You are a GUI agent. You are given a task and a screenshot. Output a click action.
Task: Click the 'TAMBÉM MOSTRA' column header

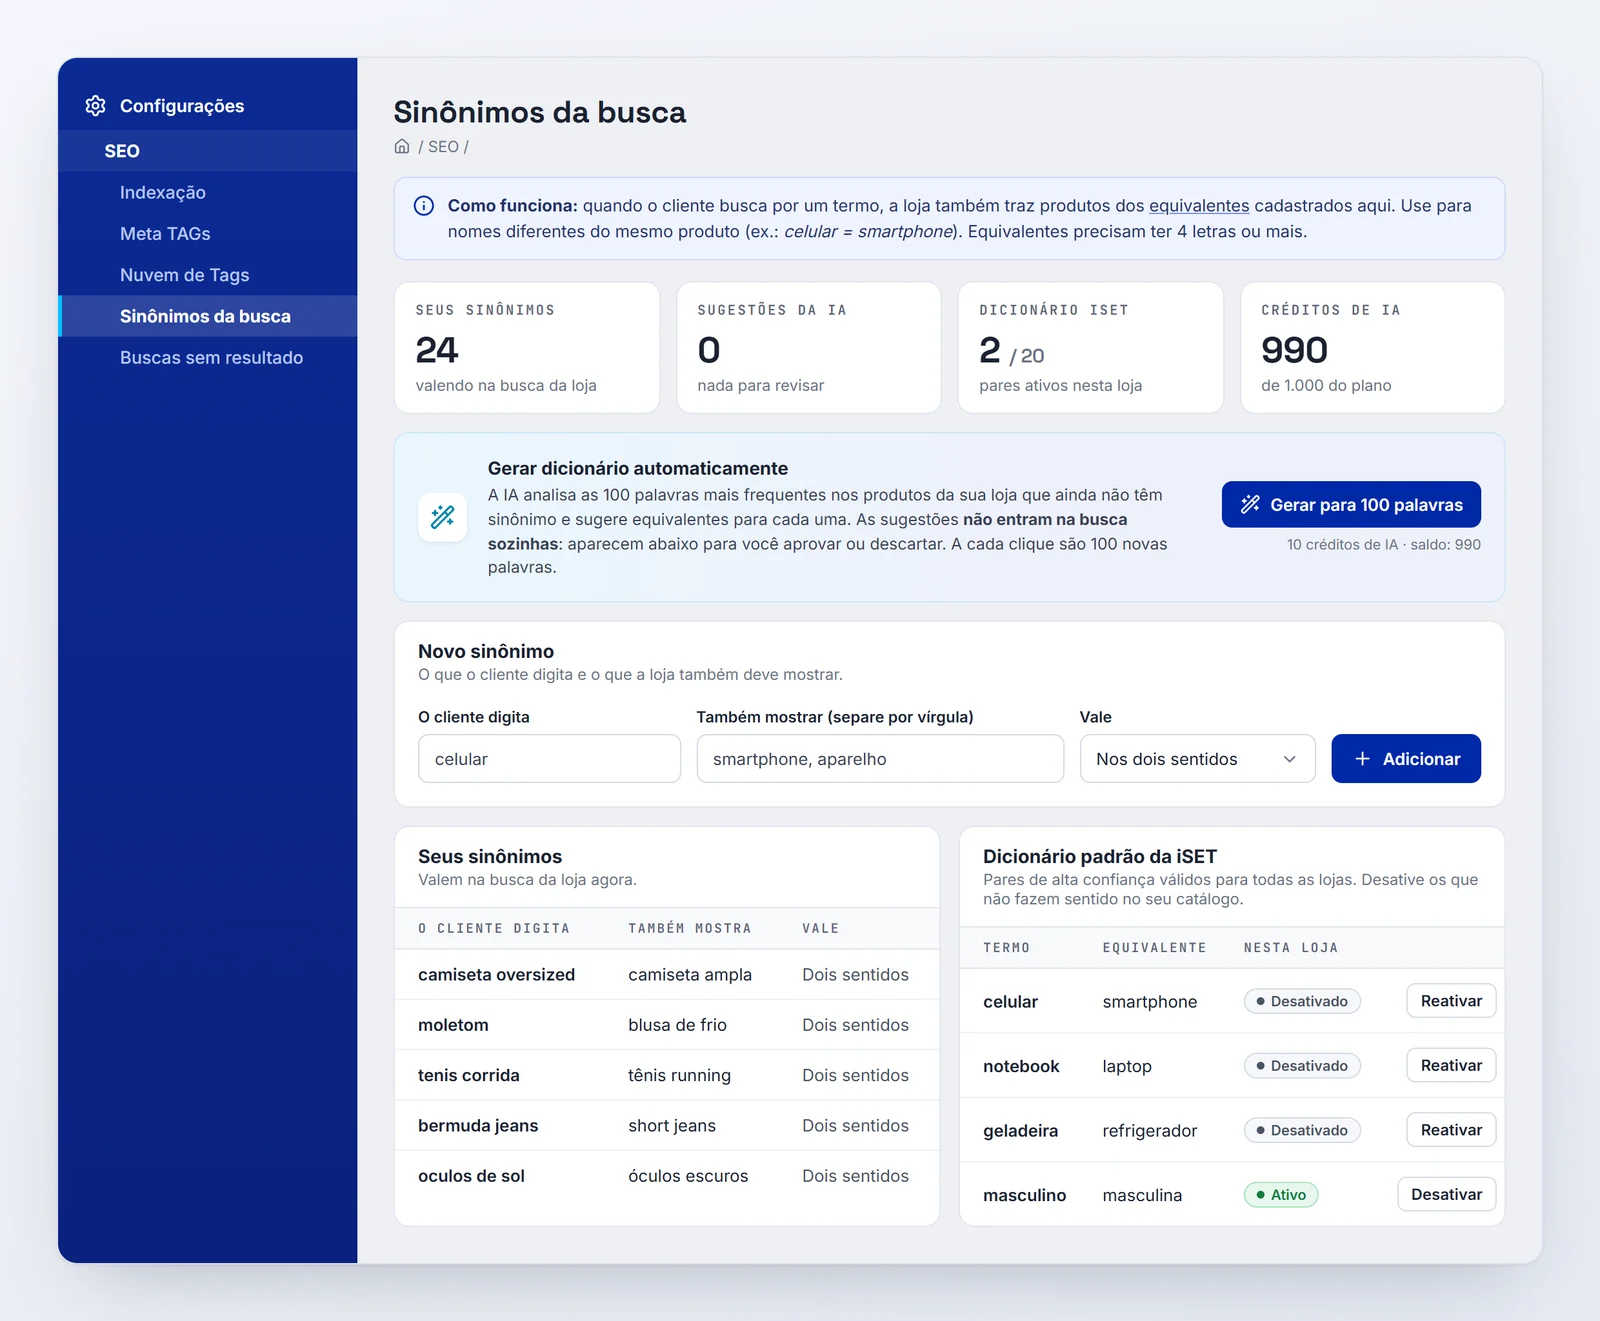tap(690, 929)
